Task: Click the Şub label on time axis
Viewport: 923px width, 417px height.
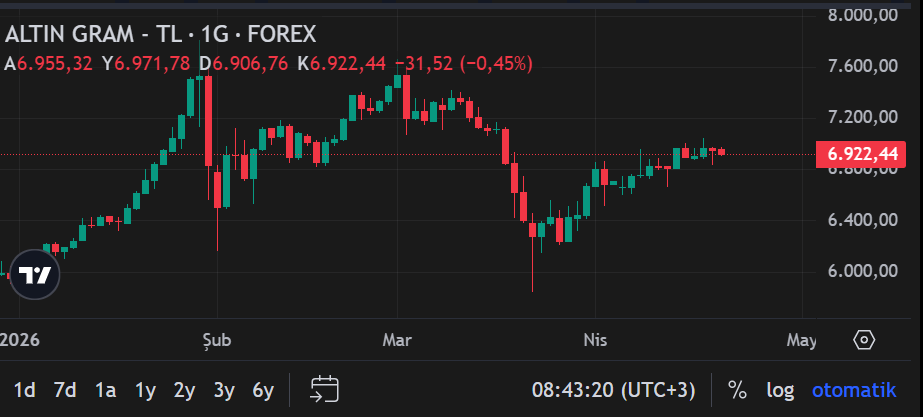Action: pos(216,340)
